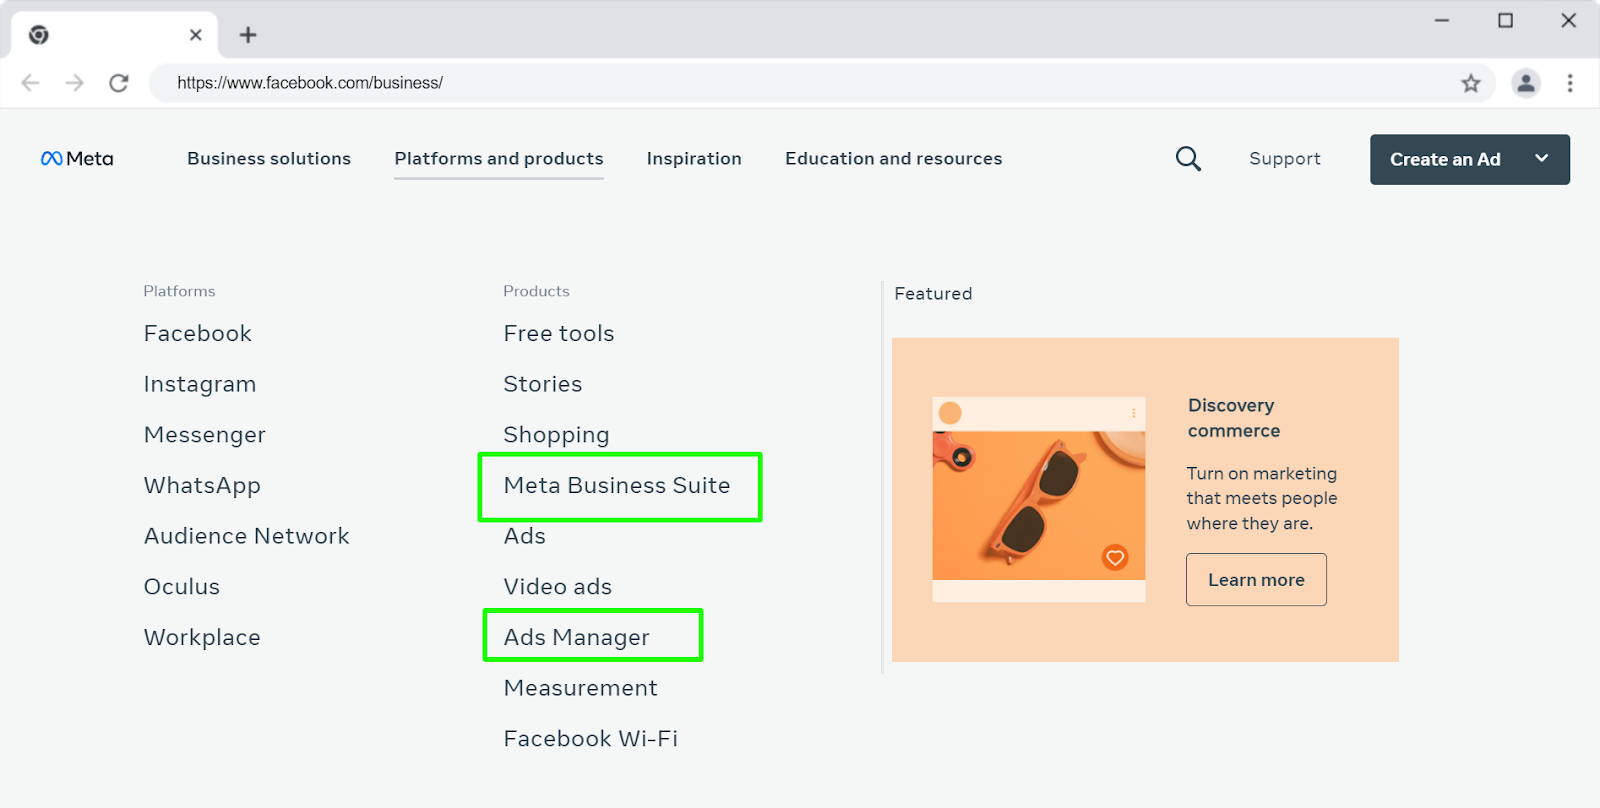Close the current browser tab
This screenshot has height=808, width=1600.
tap(196, 35)
